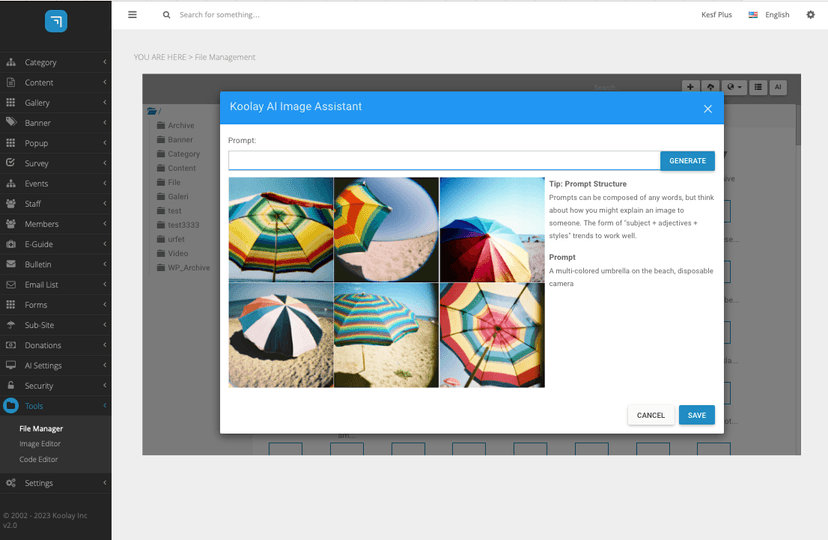The height and width of the screenshot is (540, 828).
Task: Collapse the Tools menu chevron
Action: (105, 405)
